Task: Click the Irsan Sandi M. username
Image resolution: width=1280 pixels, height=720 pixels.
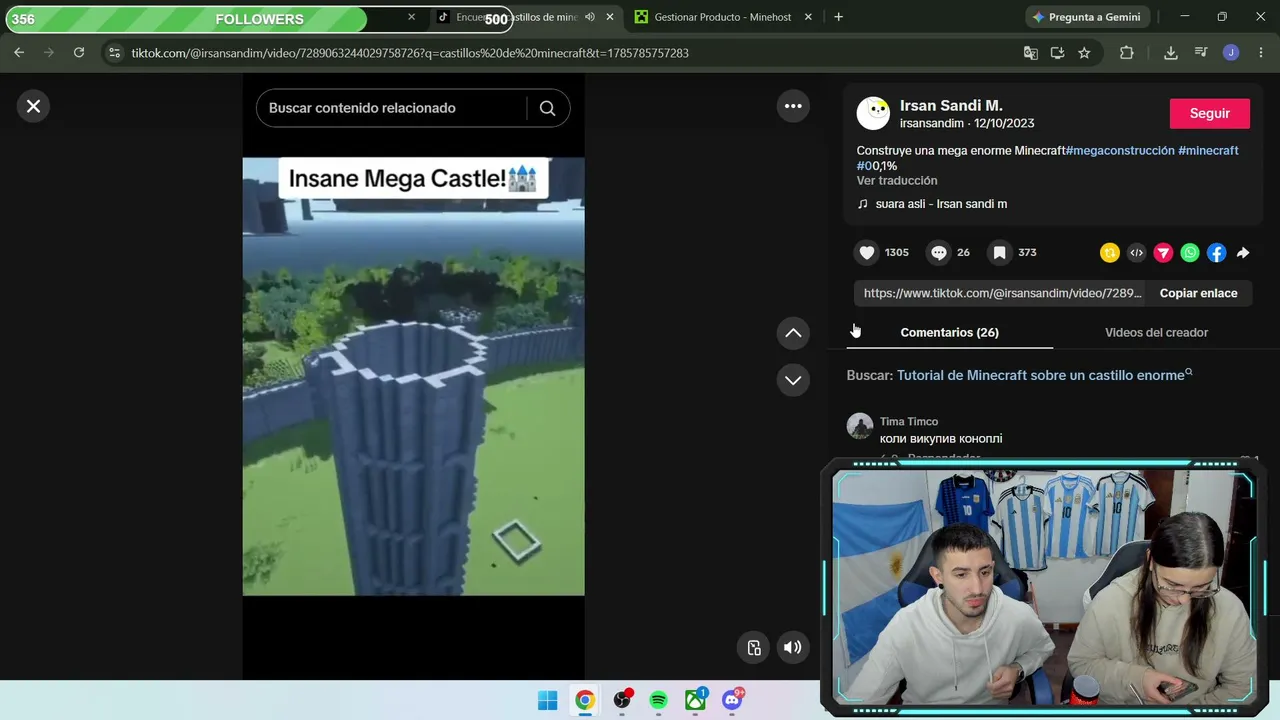Action: [x=951, y=105]
